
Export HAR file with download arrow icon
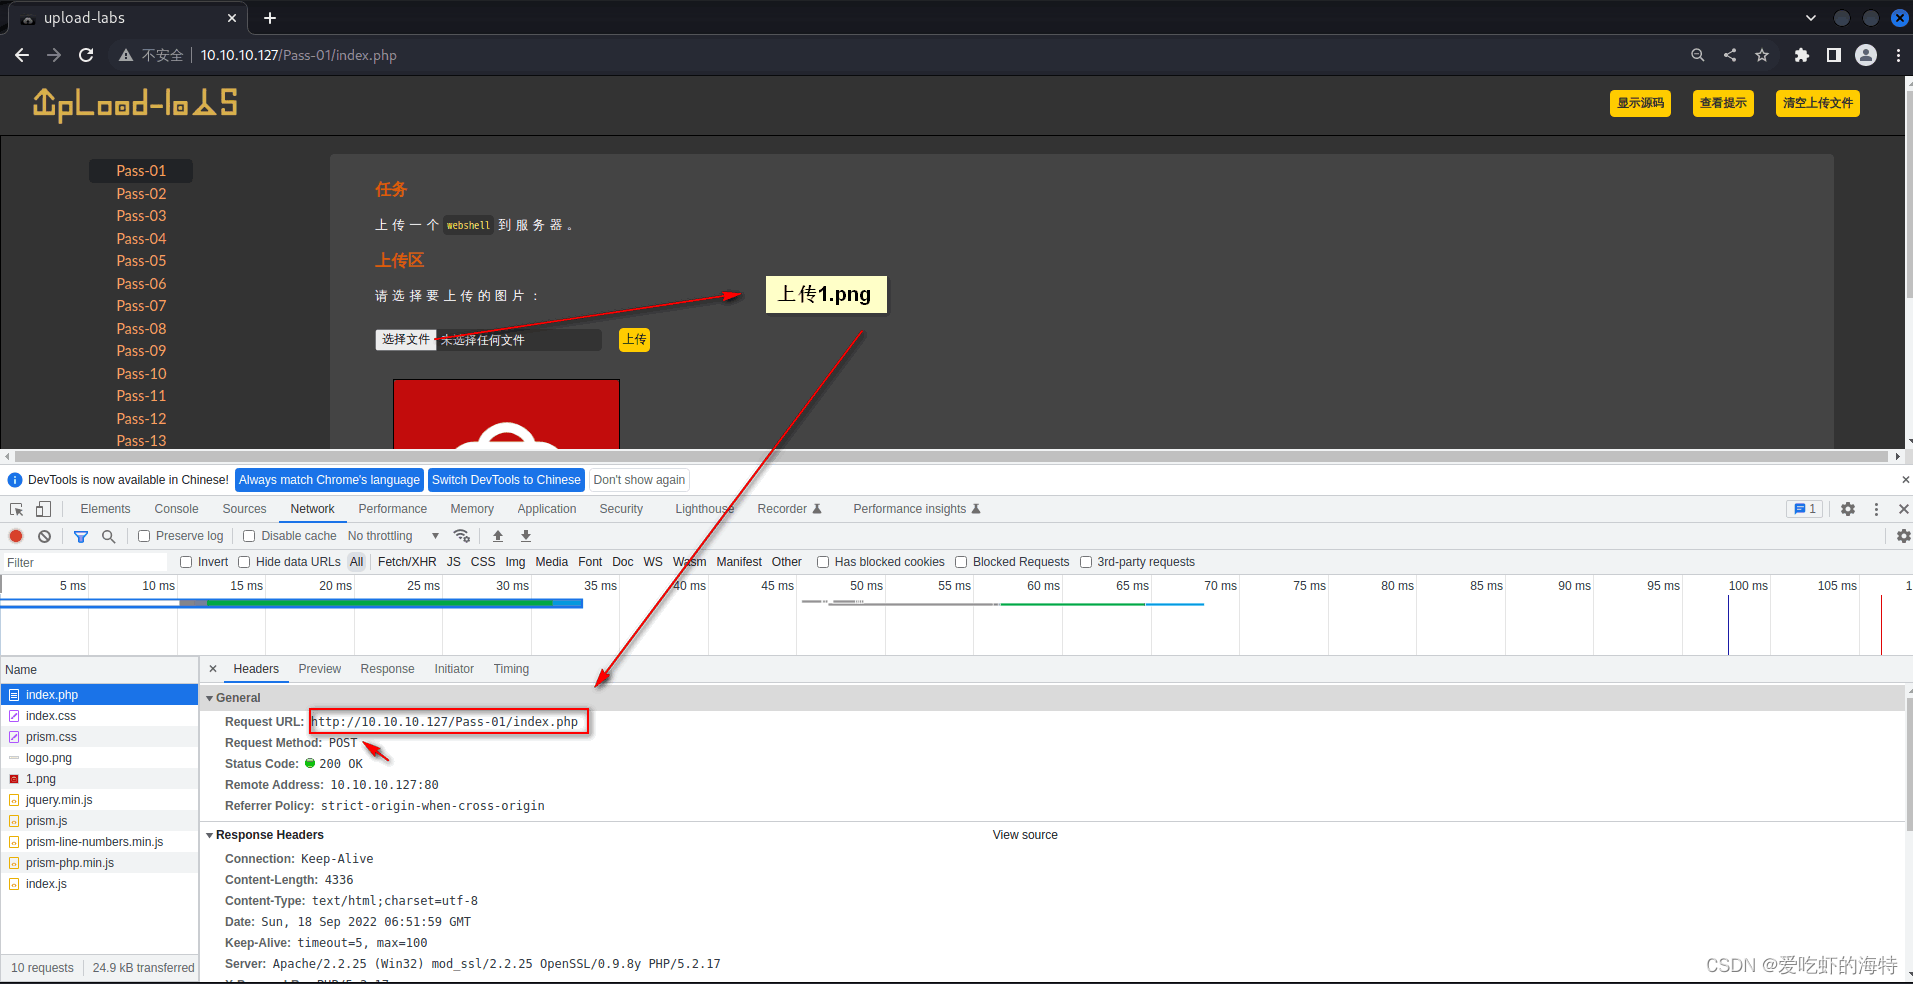[x=525, y=536]
